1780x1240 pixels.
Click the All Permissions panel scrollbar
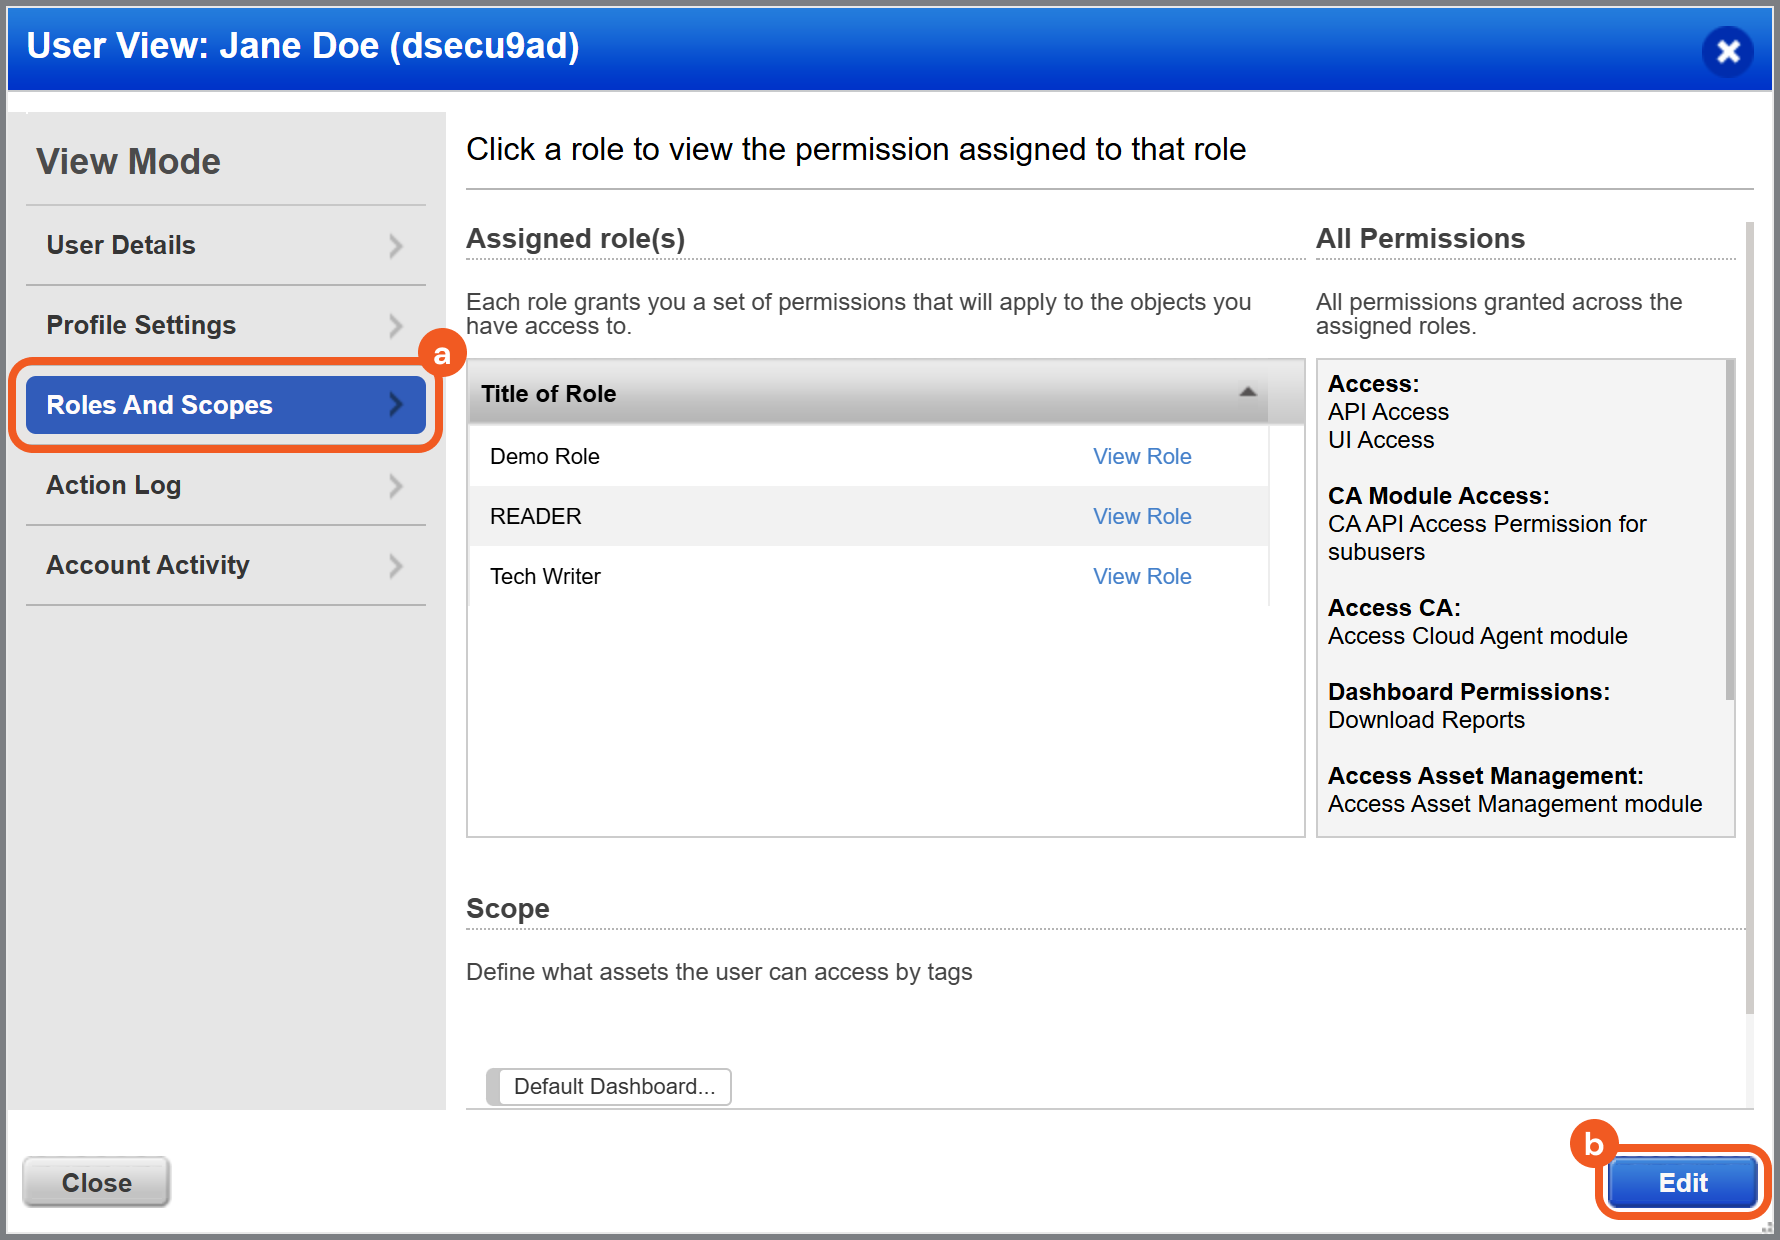tap(1729, 530)
